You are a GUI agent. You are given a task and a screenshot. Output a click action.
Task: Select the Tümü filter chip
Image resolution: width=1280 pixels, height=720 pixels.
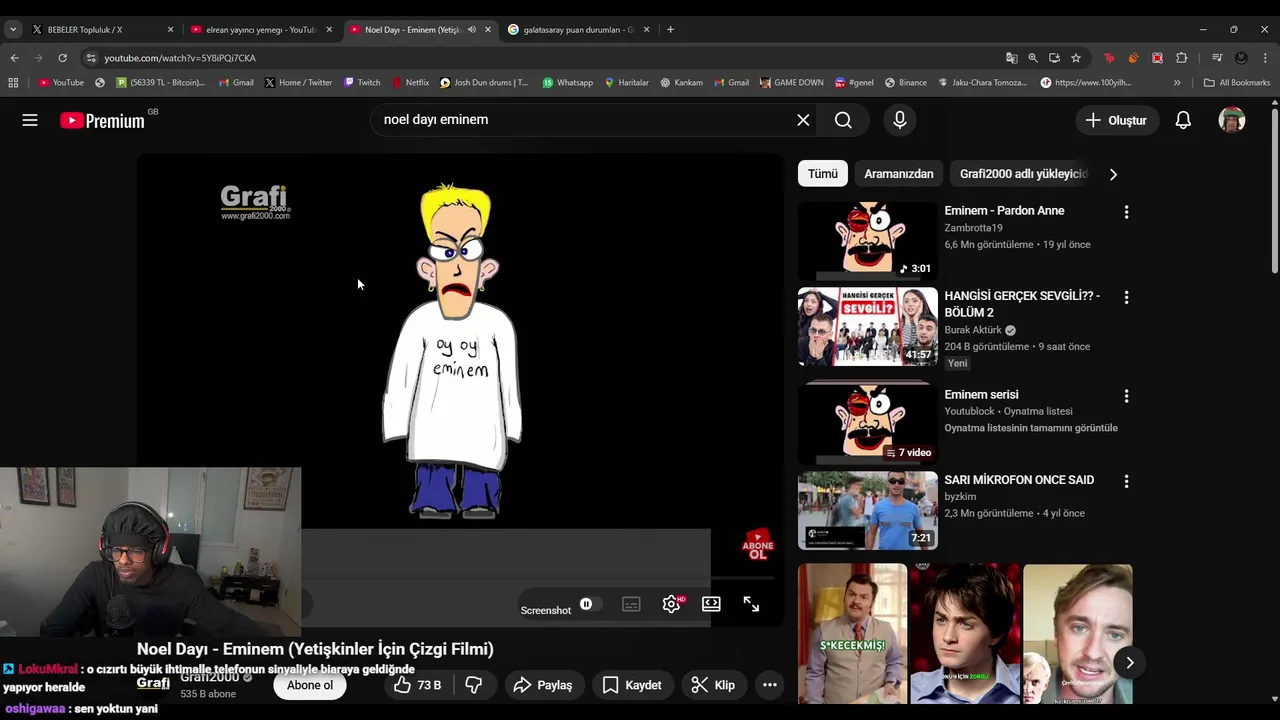pyautogui.click(x=822, y=174)
